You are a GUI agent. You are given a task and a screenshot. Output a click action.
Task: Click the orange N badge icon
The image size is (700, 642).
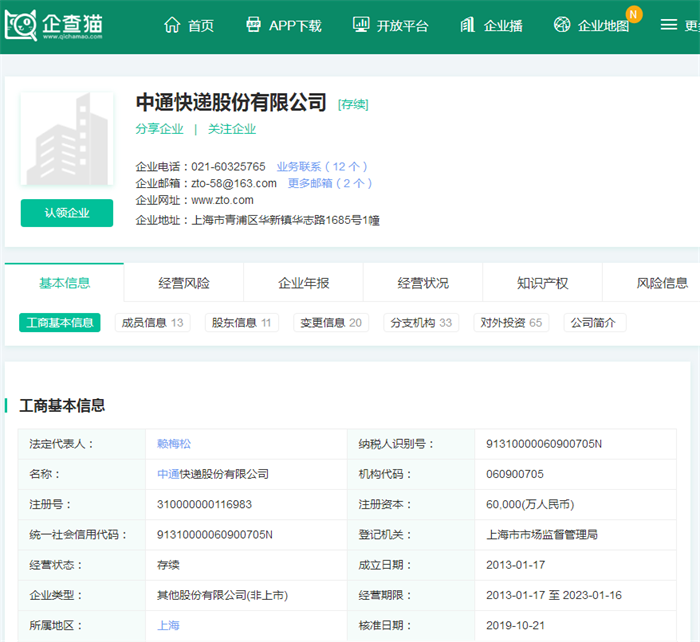coord(633,14)
